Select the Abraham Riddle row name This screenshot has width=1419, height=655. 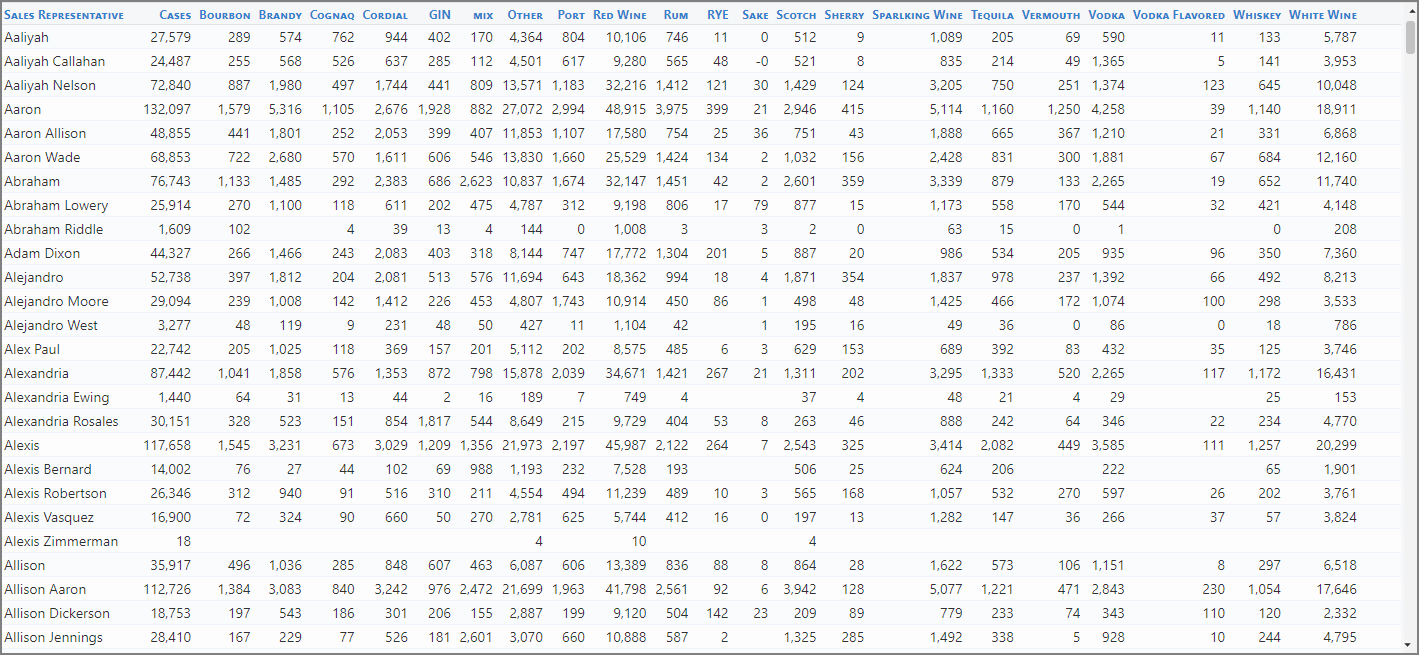[x=53, y=229]
